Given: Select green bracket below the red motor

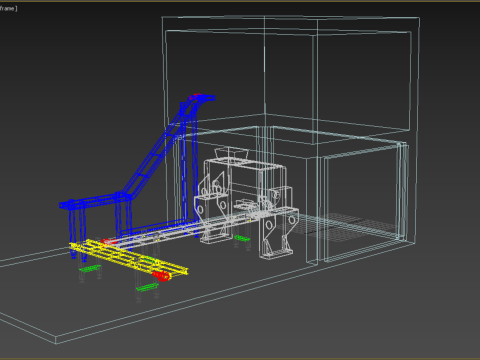Looking at the screenshot, I should click(x=147, y=287).
